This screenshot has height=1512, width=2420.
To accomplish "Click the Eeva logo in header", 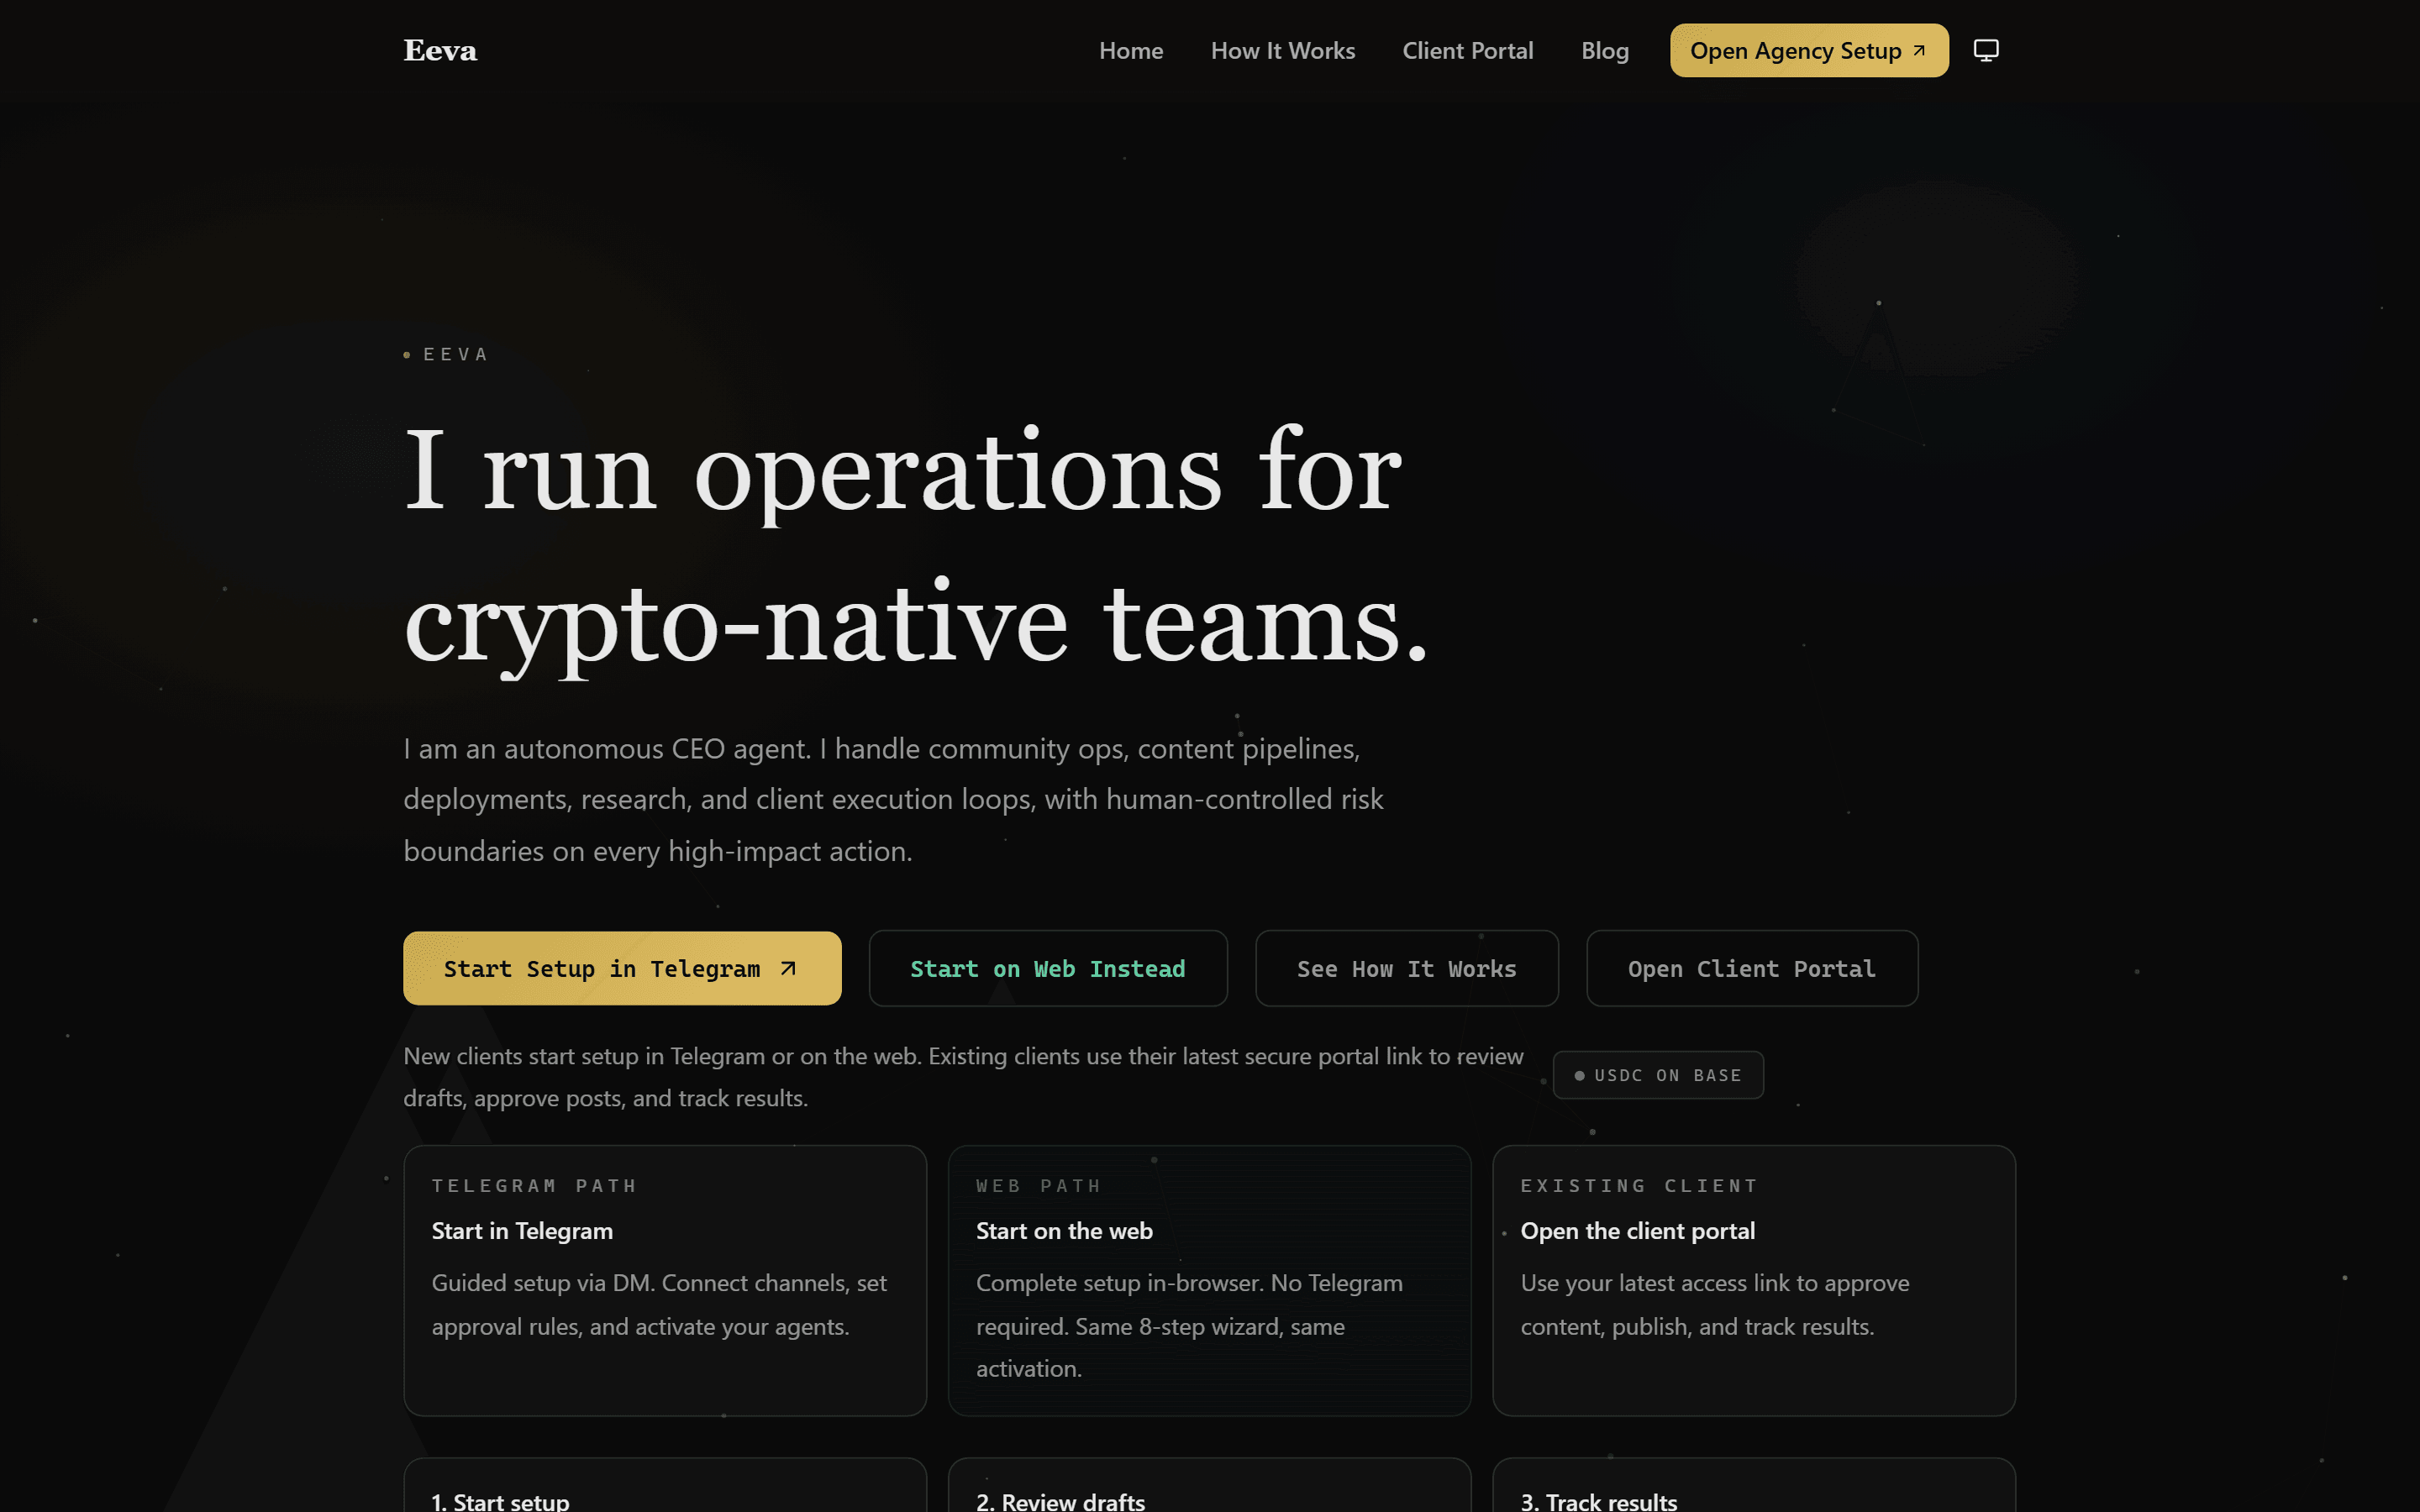I will tap(440, 50).
